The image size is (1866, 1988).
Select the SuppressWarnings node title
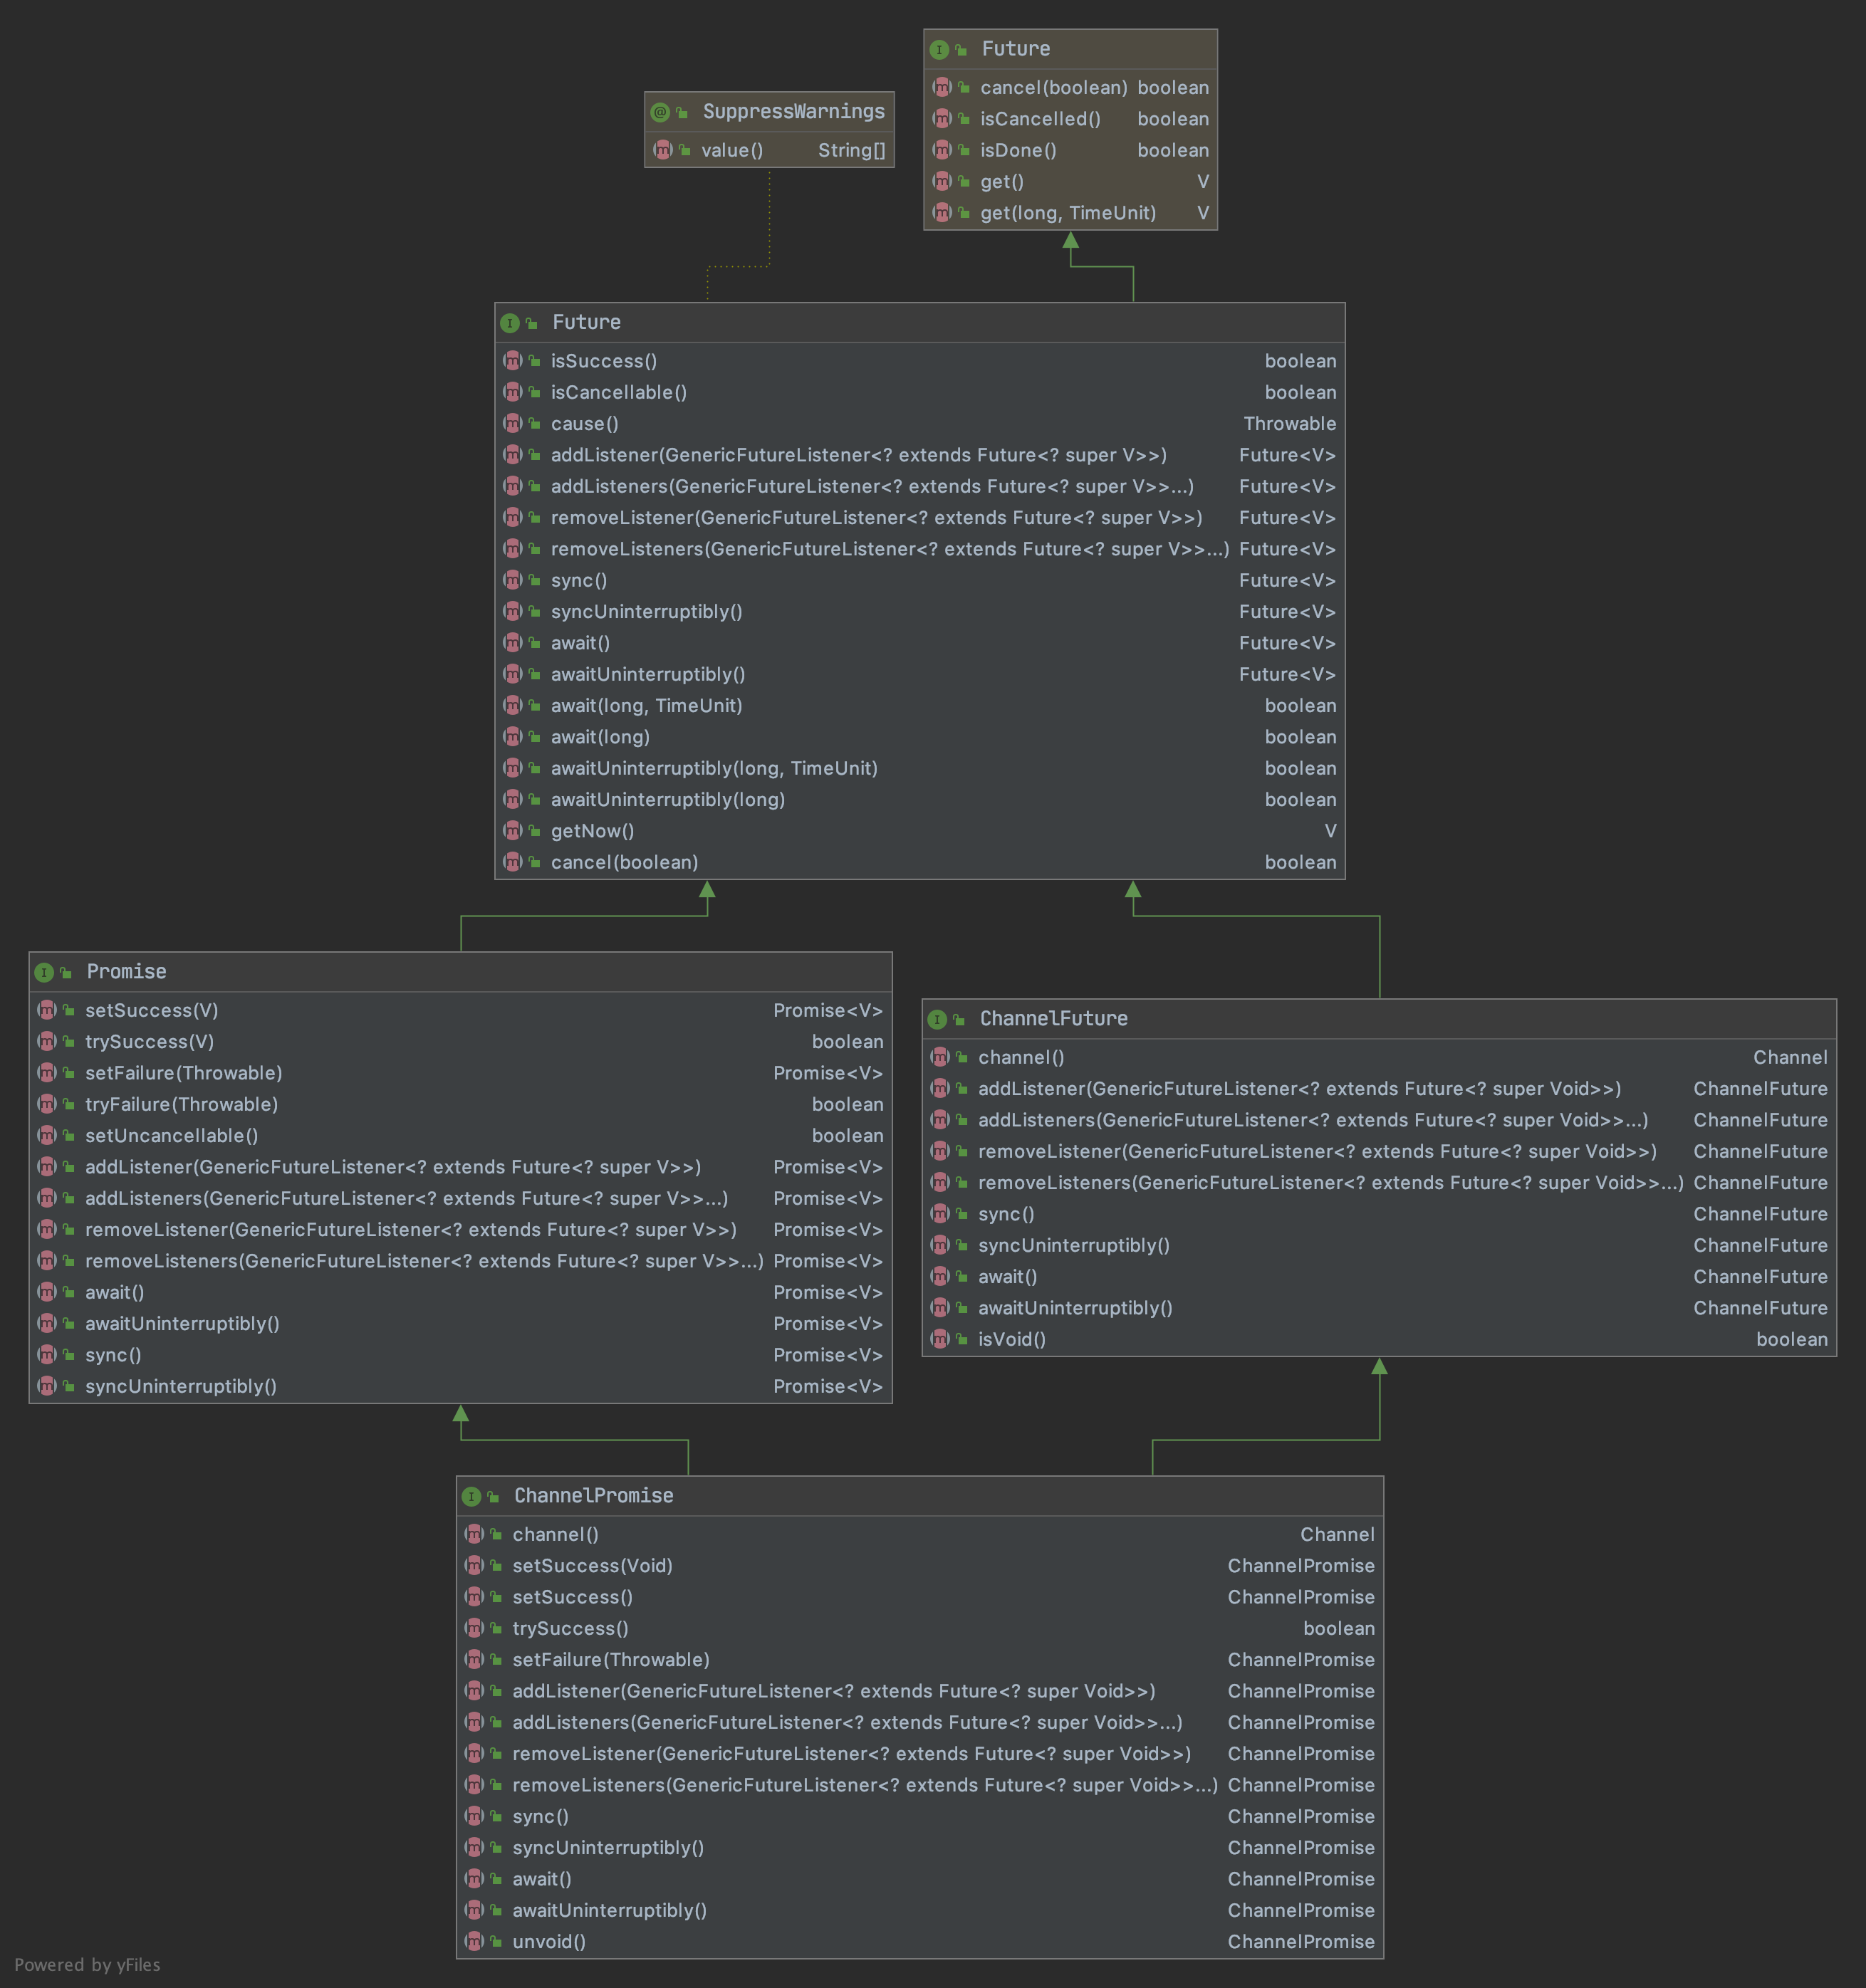coord(794,112)
